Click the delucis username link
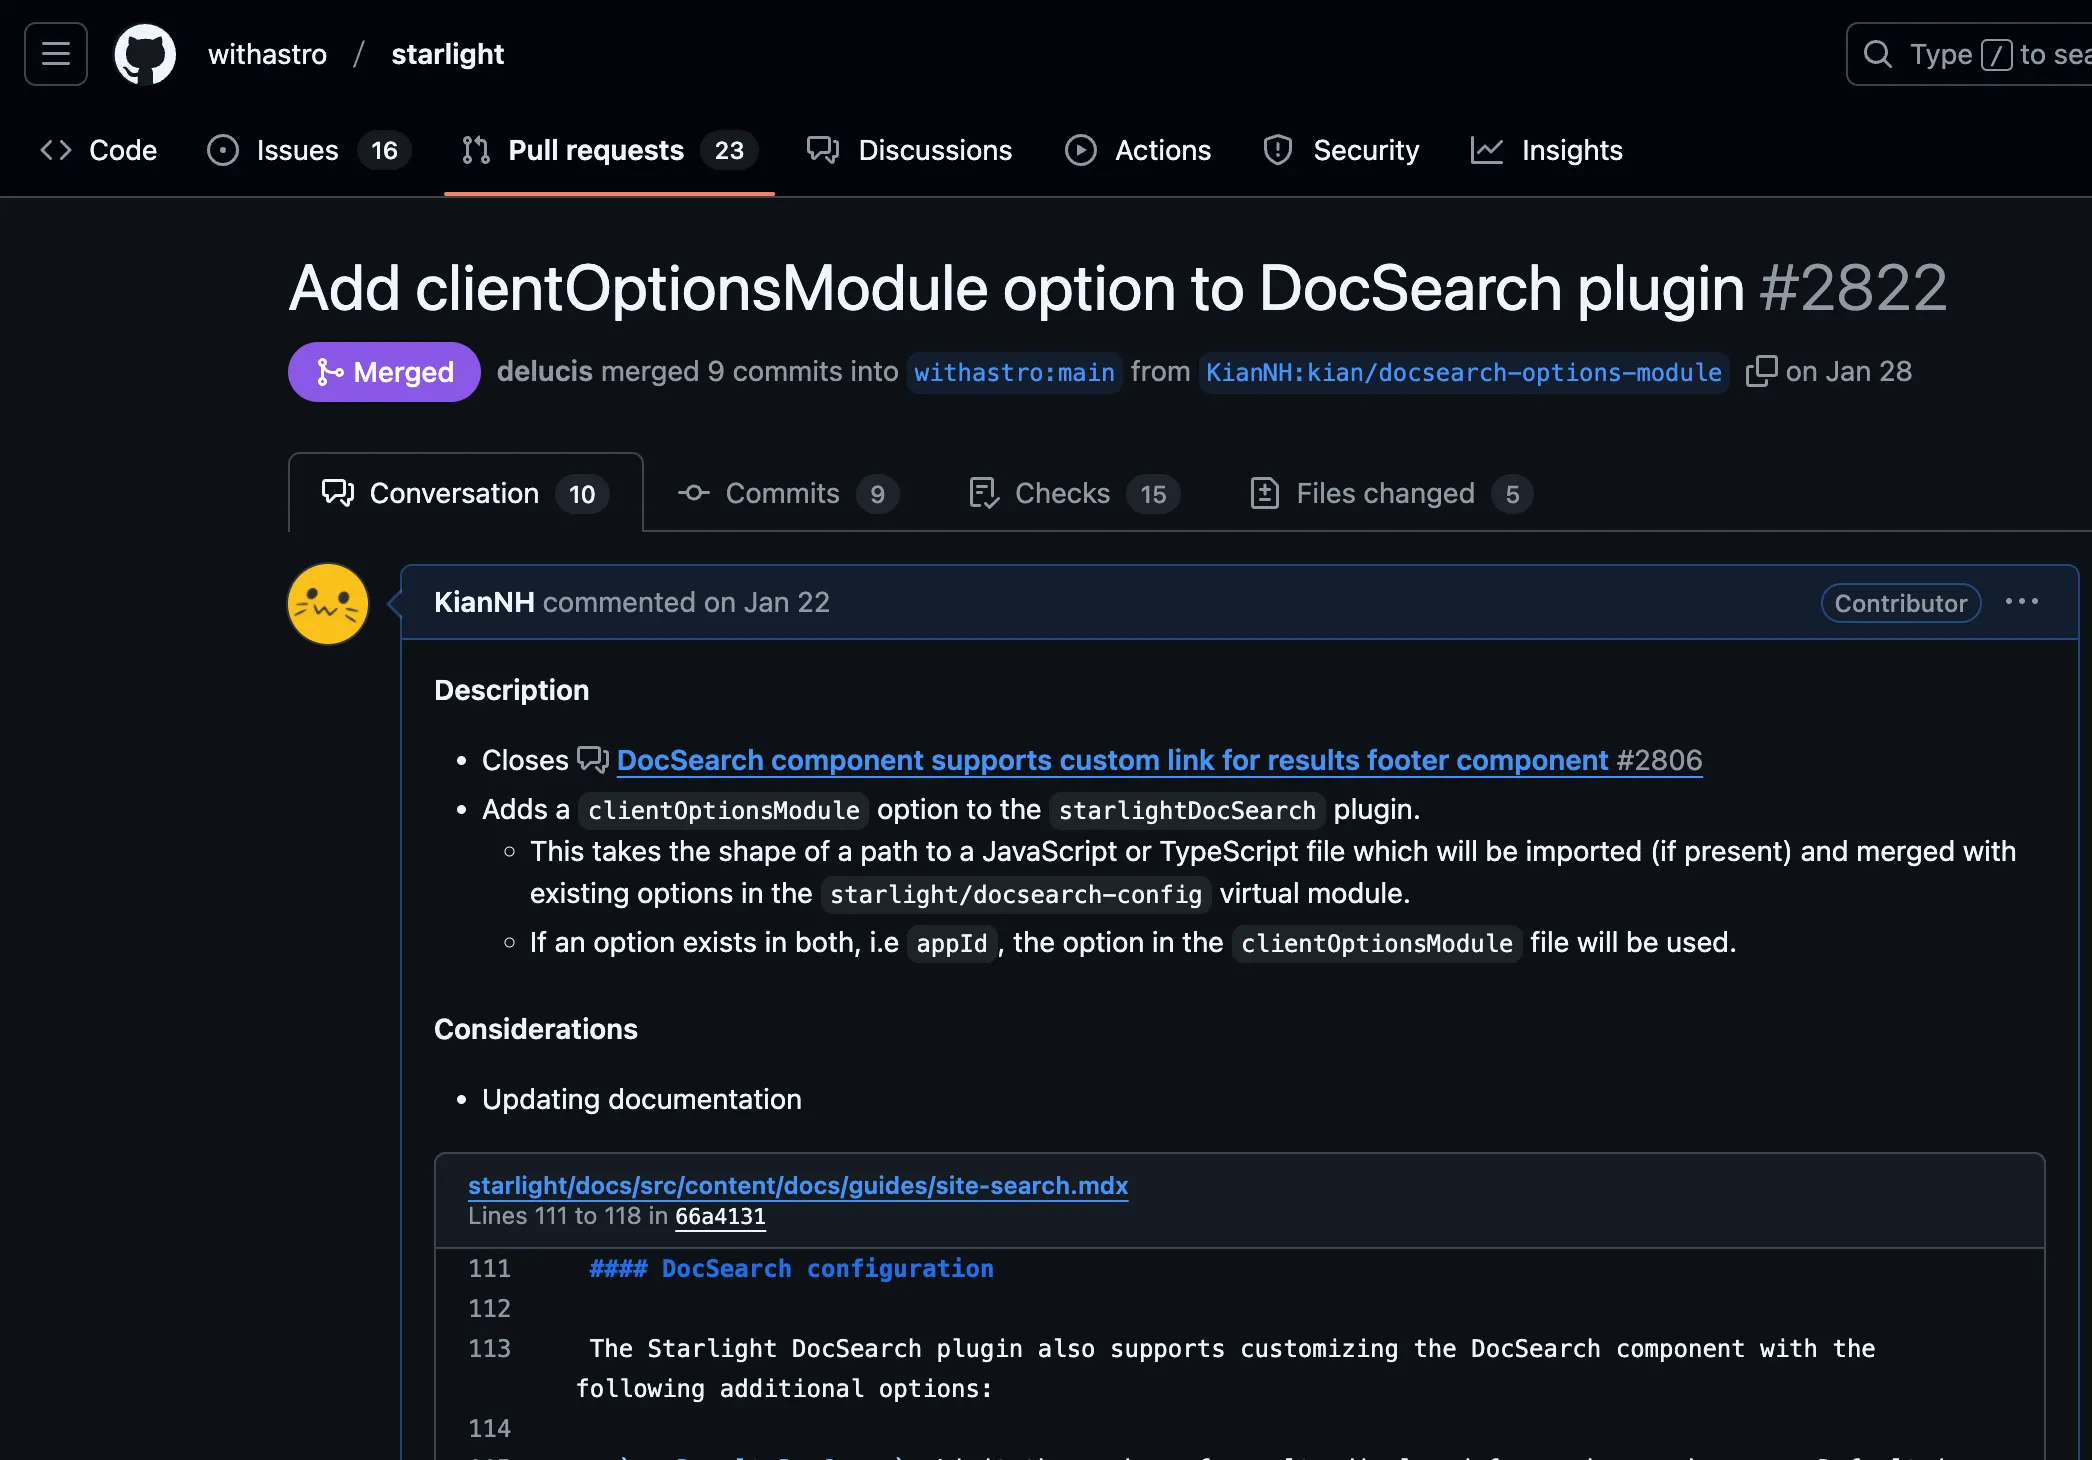The width and height of the screenshot is (2092, 1460). click(545, 371)
